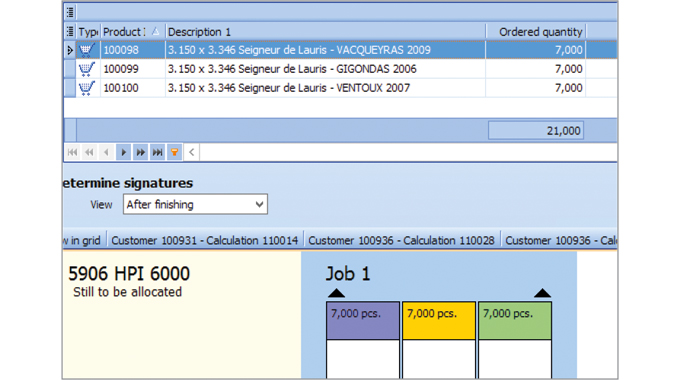Screen dimensions: 680x380
Task: Select the VENTOUX 2007 description cell
Action: (x=325, y=88)
